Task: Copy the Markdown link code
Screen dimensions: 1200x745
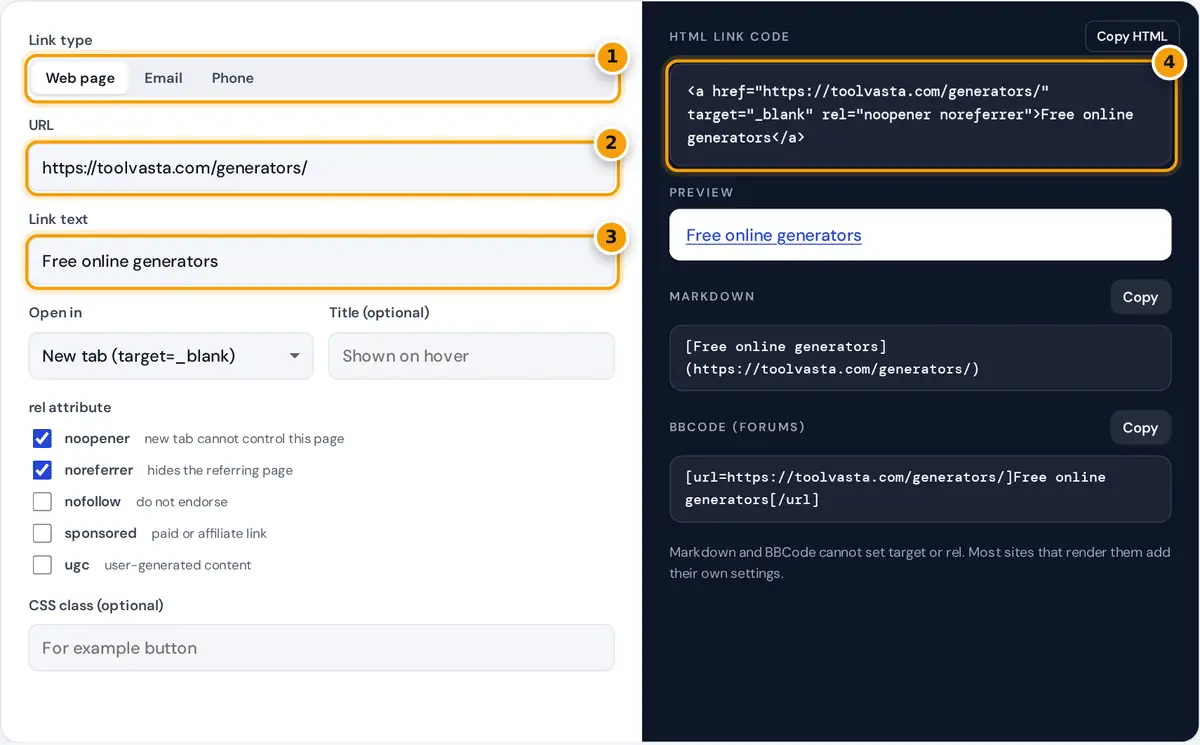Action: (x=1140, y=297)
